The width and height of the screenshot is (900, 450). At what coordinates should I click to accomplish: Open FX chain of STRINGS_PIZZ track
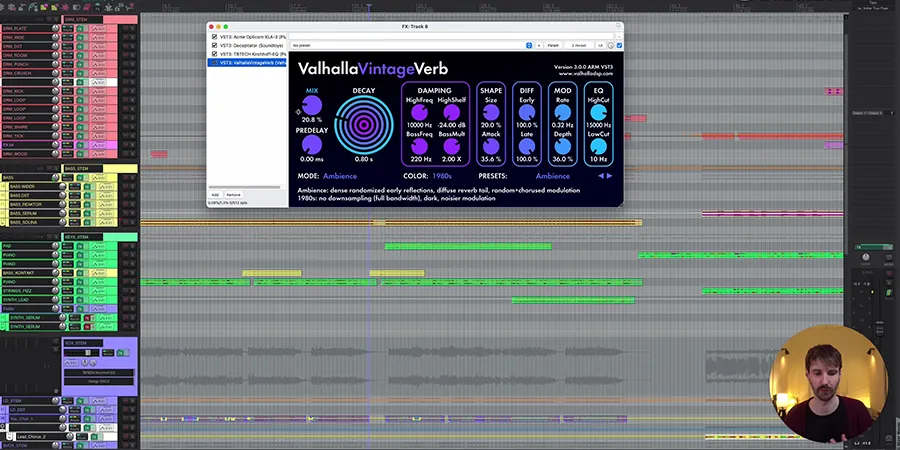coord(80,291)
